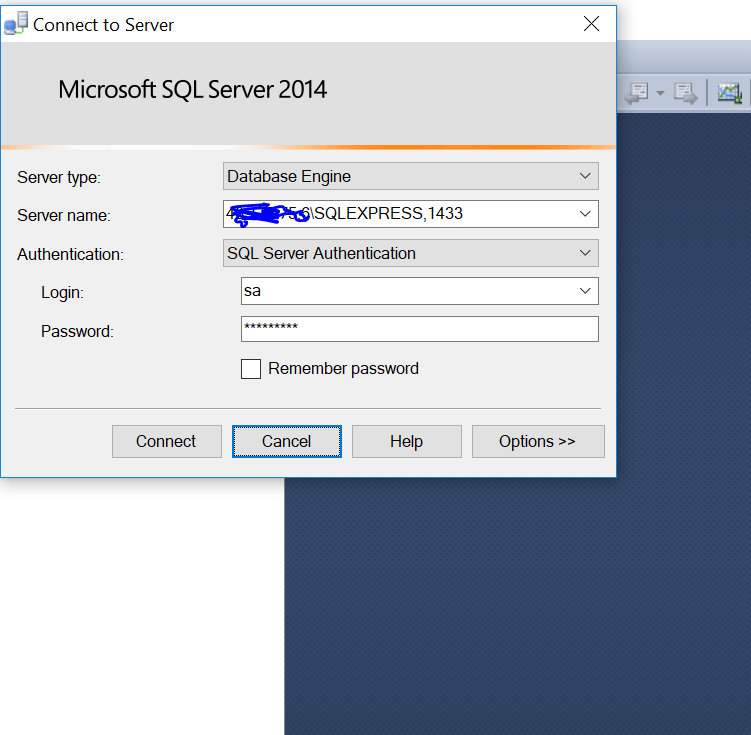The height and width of the screenshot is (735, 751).
Task: Select the SQL Server Authentication text
Action: (x=321, y=253)
